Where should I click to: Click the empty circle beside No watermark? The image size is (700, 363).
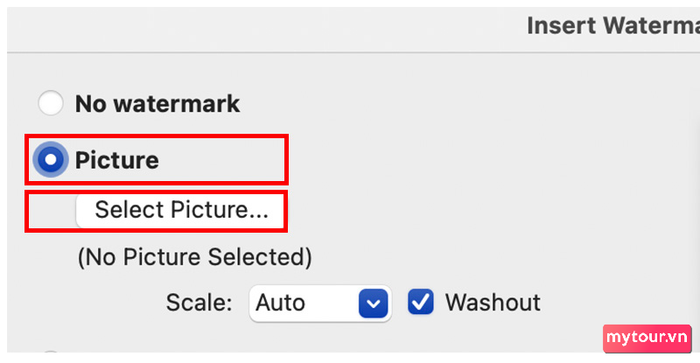tap(50, 103)
